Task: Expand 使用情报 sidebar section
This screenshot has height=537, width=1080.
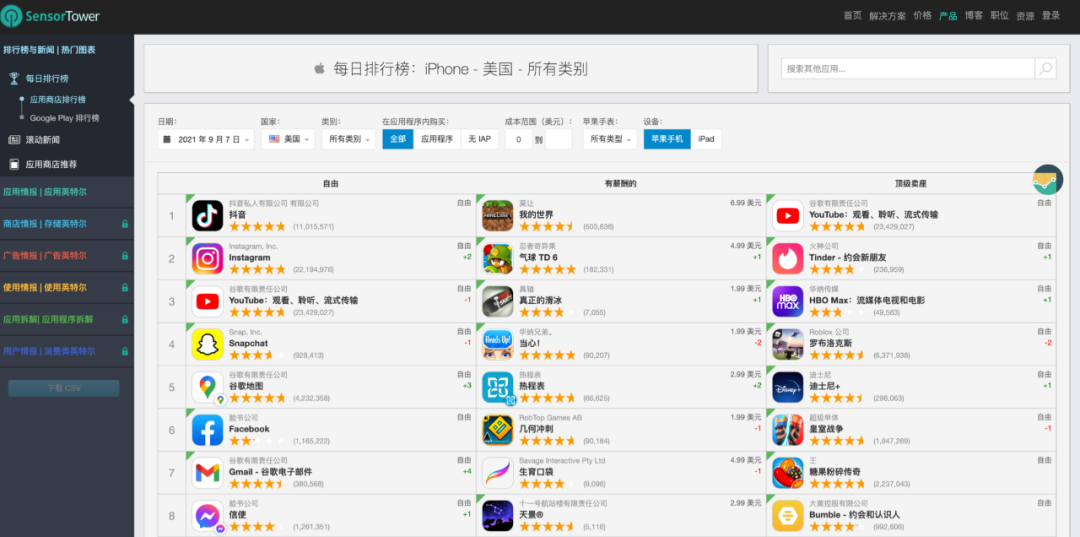Action: click(67, 287)
